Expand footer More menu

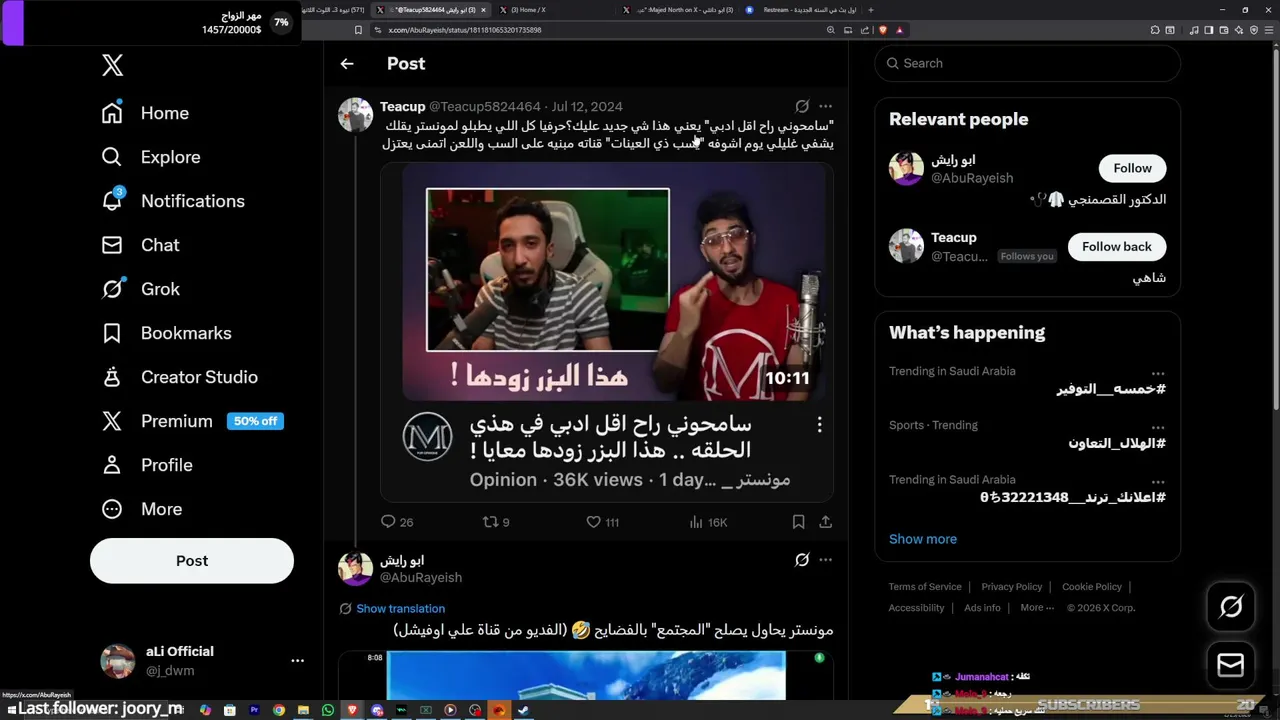coord(1037,608)
